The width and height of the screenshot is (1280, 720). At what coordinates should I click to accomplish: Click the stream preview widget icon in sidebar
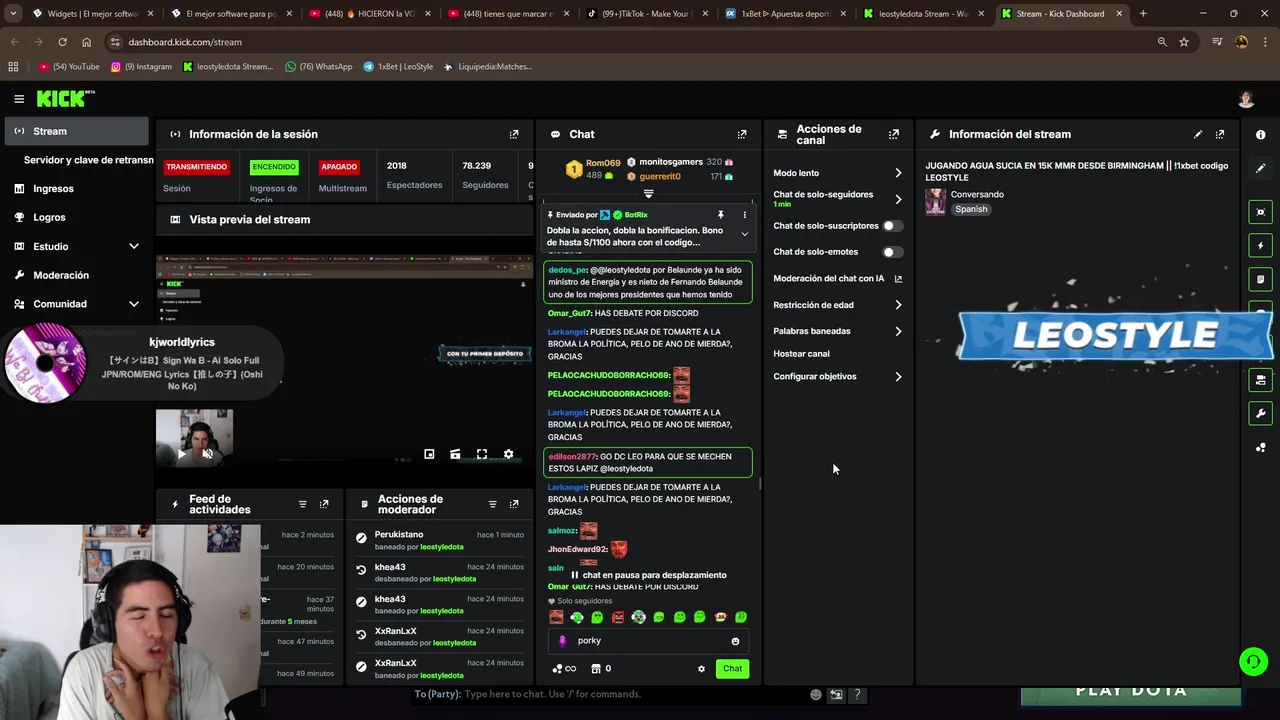tap(1260, 212)
